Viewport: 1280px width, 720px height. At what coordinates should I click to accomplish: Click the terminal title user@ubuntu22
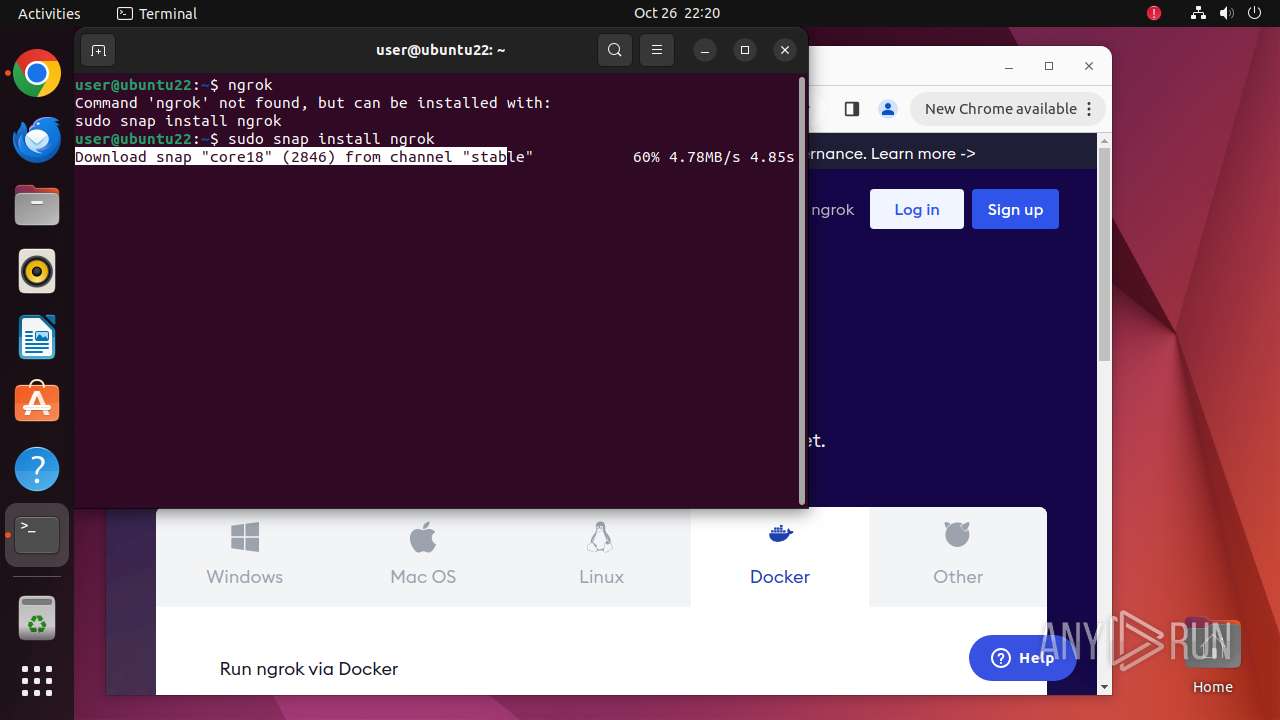[x=441, y=50]
